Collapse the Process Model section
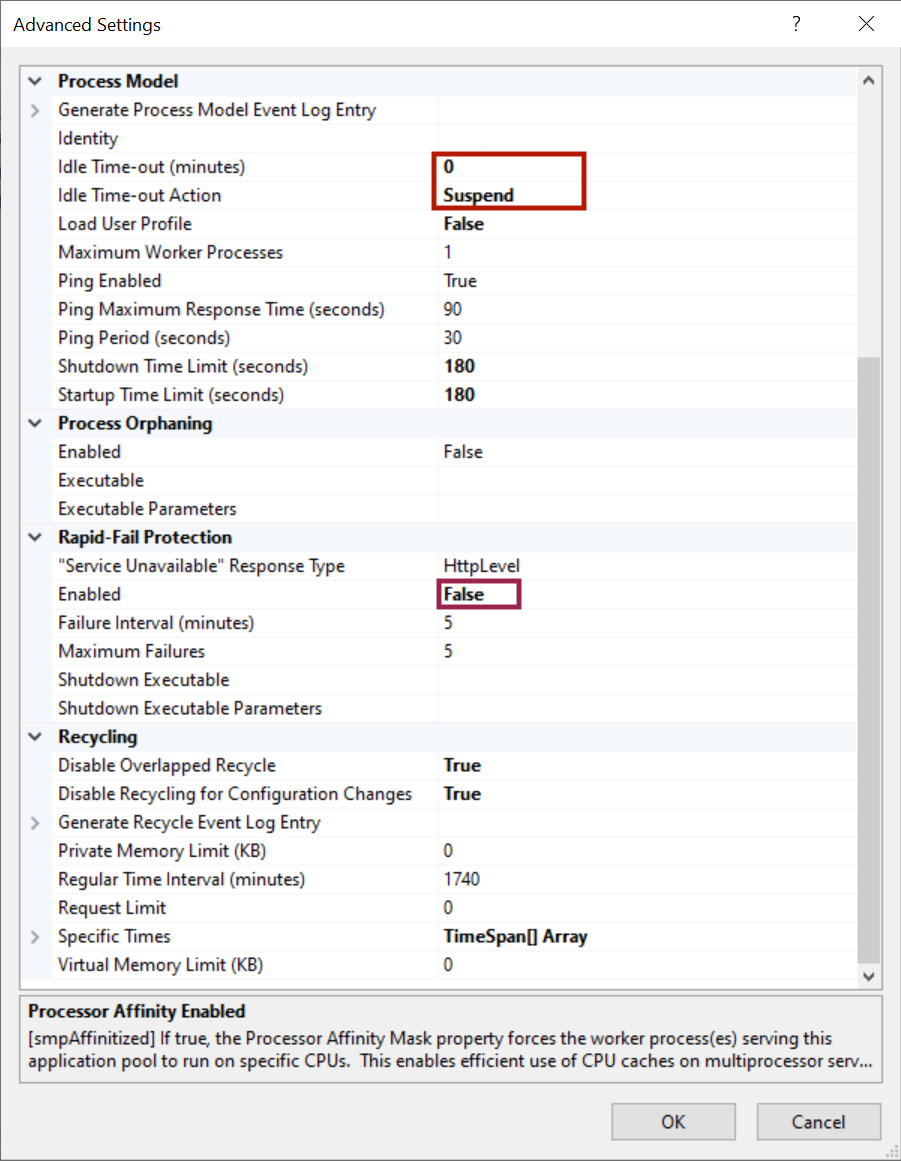The width and height of the screenshot is (901, 1161). coord(35,81)
